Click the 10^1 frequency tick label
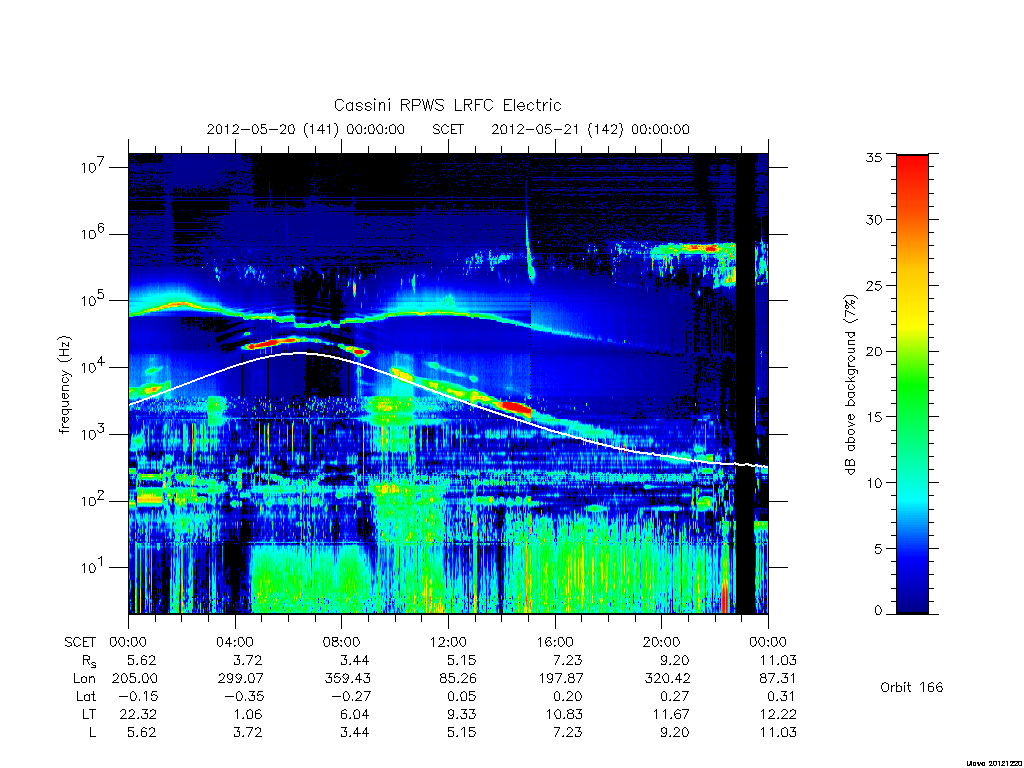The image size is (1024, 768). pyautogui.click(x=93, y=567)
